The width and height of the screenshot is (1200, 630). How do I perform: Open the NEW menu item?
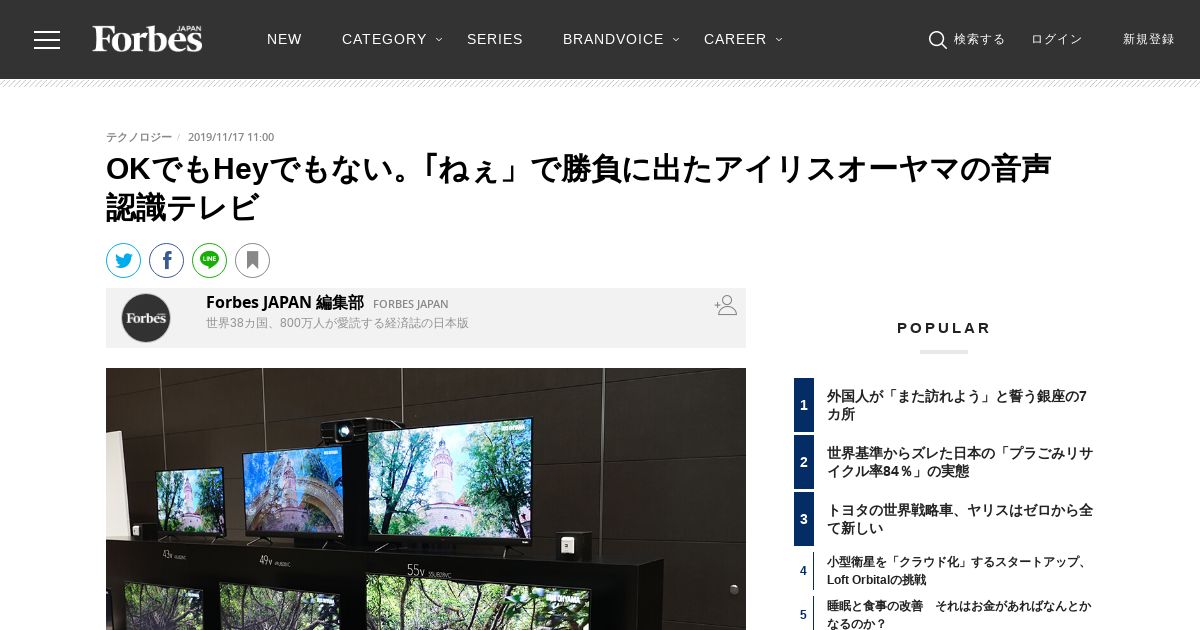[x=284, y=39]
